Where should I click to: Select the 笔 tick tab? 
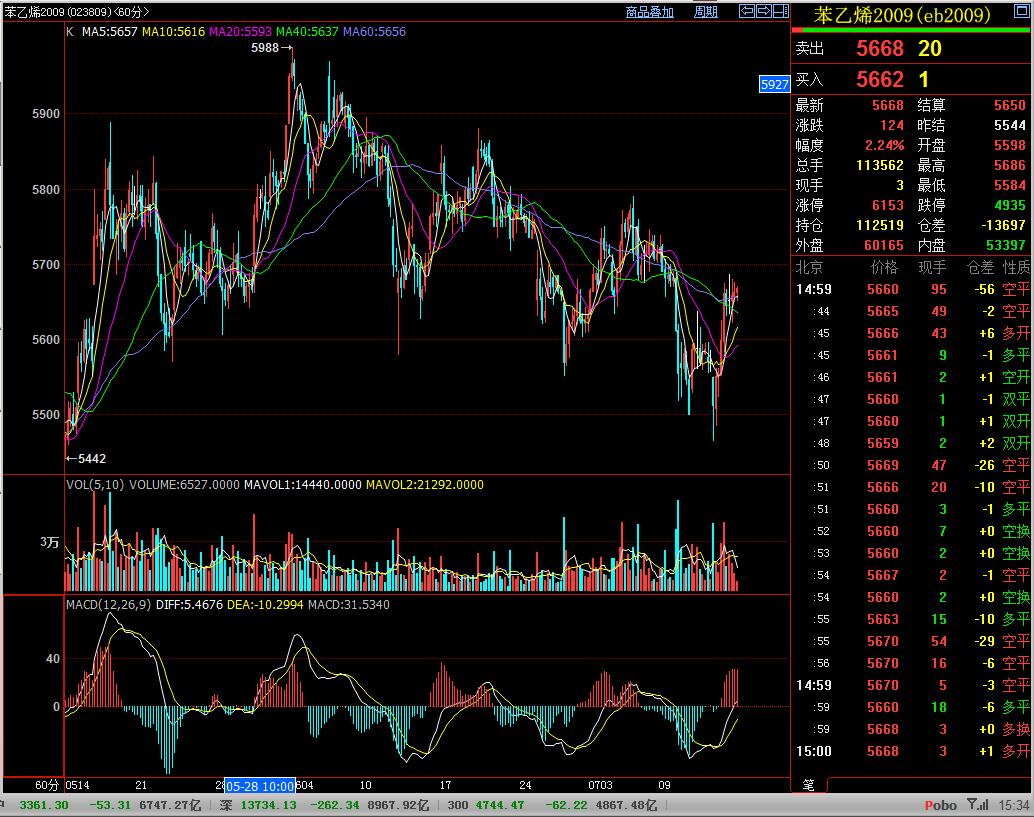[808, 785]
